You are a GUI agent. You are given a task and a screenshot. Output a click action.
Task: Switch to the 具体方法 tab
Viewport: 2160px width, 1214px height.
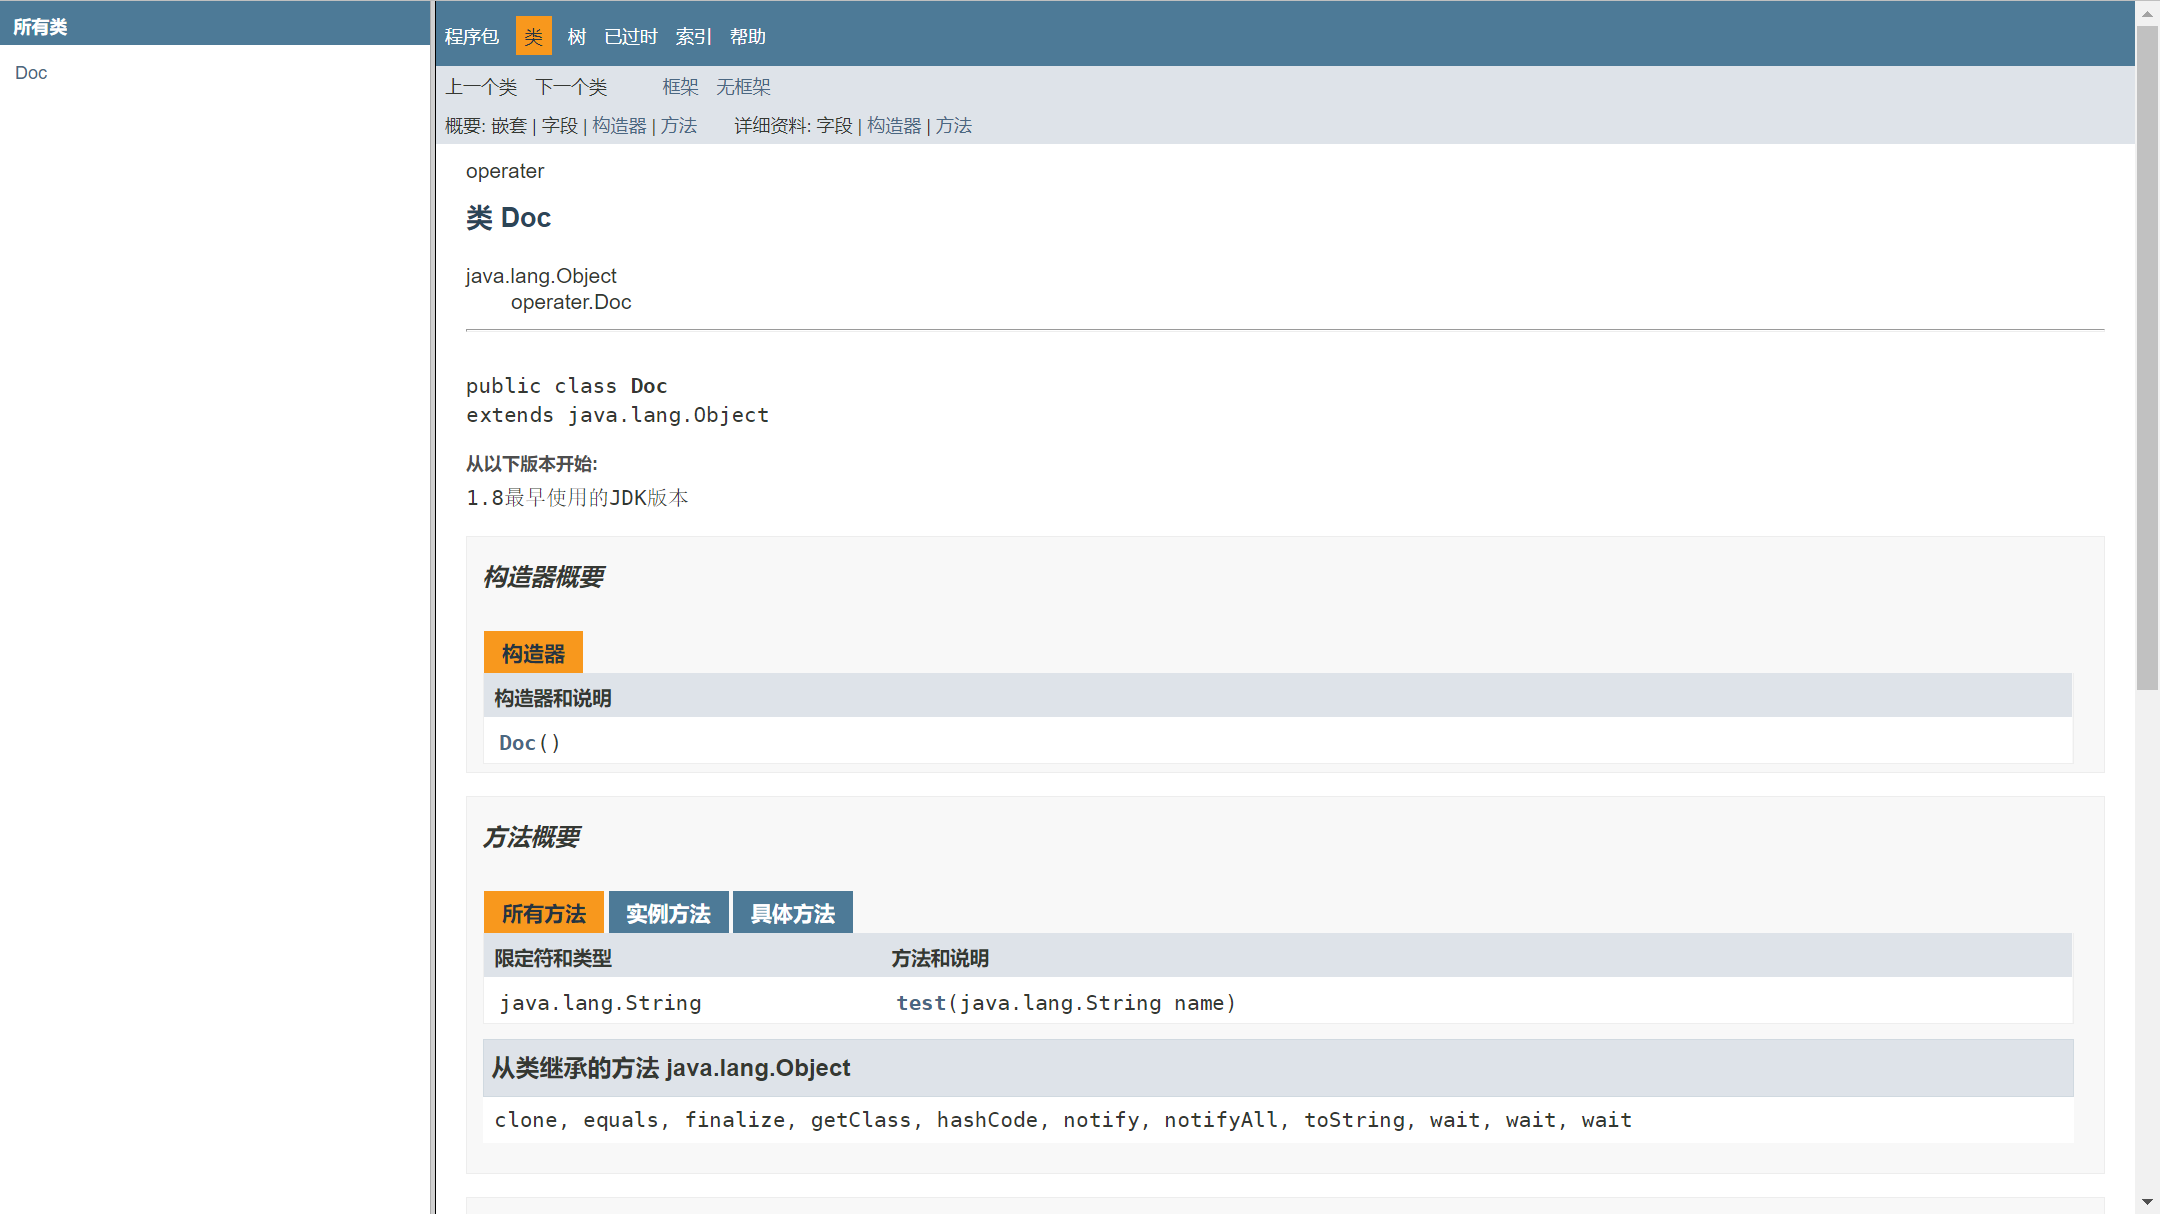point(792,913)
